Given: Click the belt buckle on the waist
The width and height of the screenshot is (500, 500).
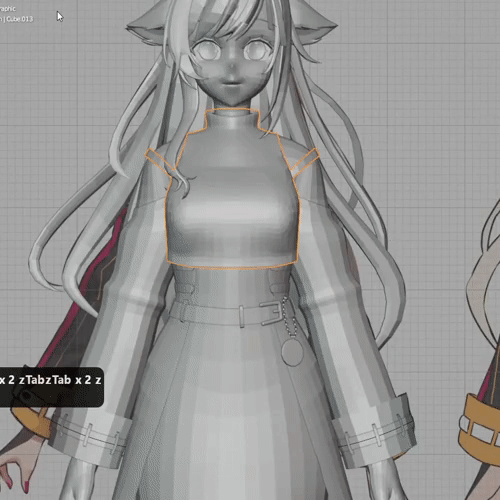Looking at the screenshot, I should point(271,313).
